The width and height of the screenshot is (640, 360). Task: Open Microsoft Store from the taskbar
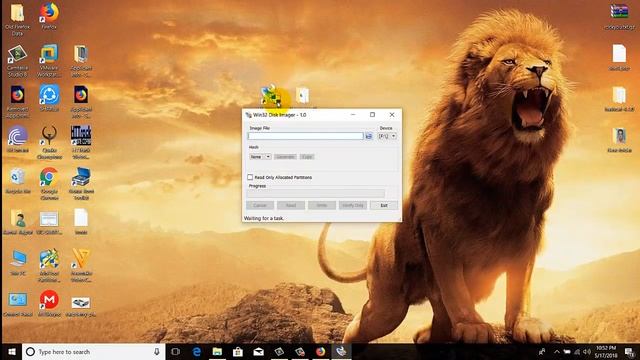point(238,351)
